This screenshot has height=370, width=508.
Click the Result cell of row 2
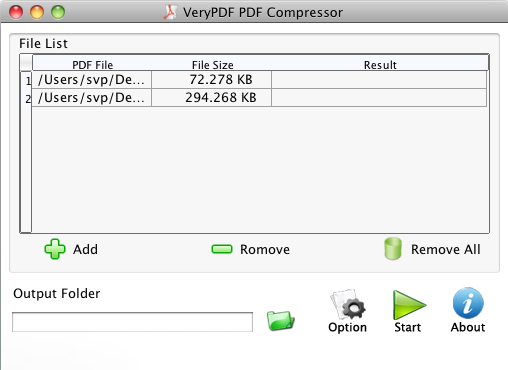(379, 98)
